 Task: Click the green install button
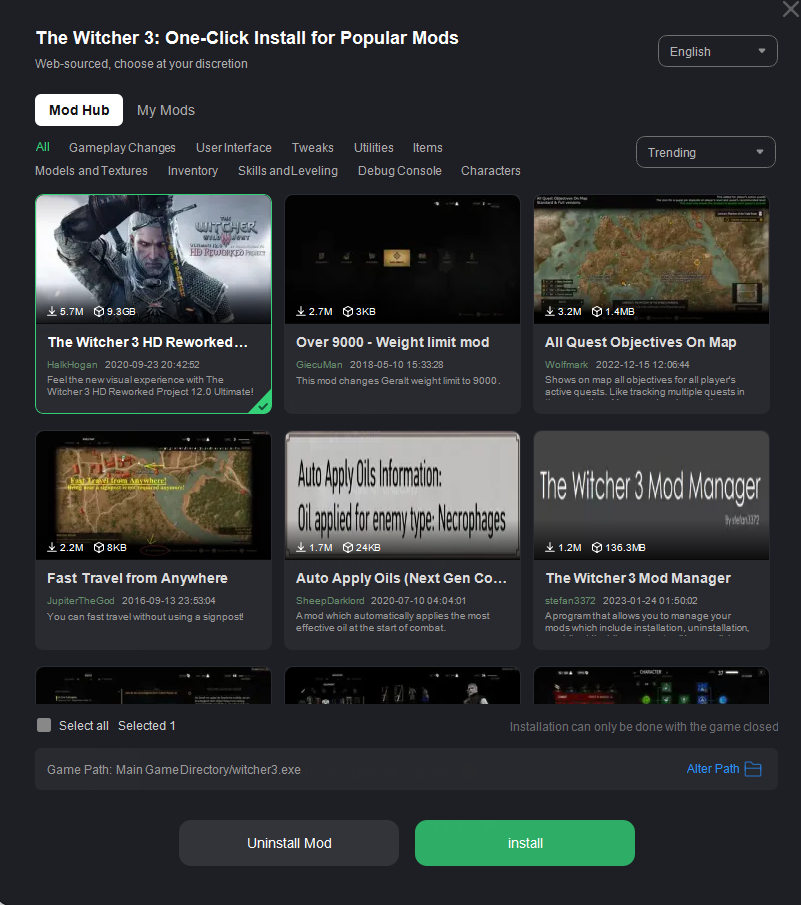coord(525,843)
